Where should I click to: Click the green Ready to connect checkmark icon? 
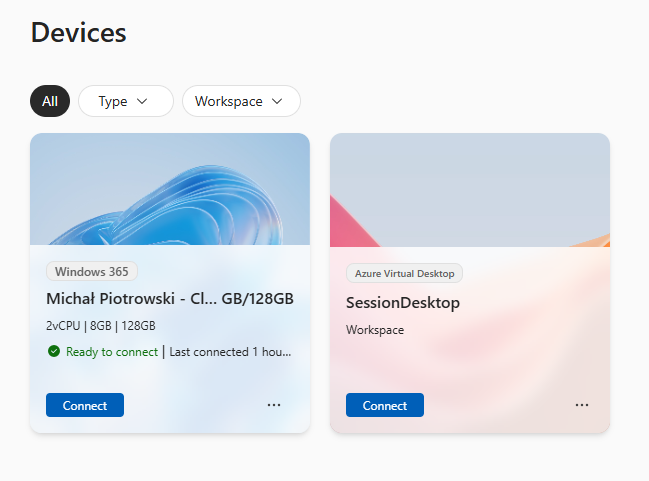[x=54, y=351]
